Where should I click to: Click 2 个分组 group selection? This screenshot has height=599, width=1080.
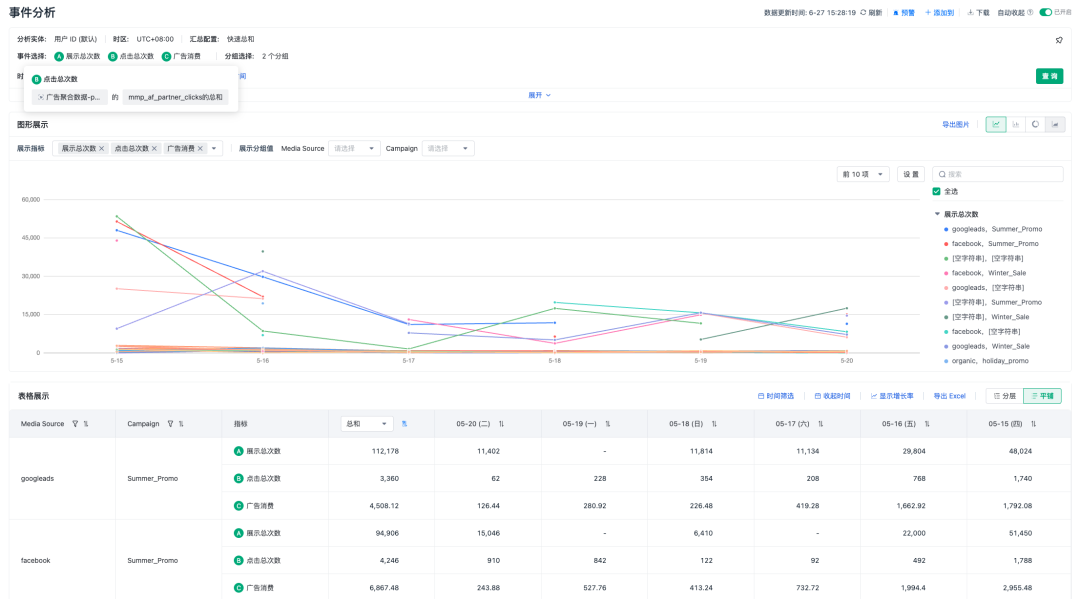coord(275,56)
